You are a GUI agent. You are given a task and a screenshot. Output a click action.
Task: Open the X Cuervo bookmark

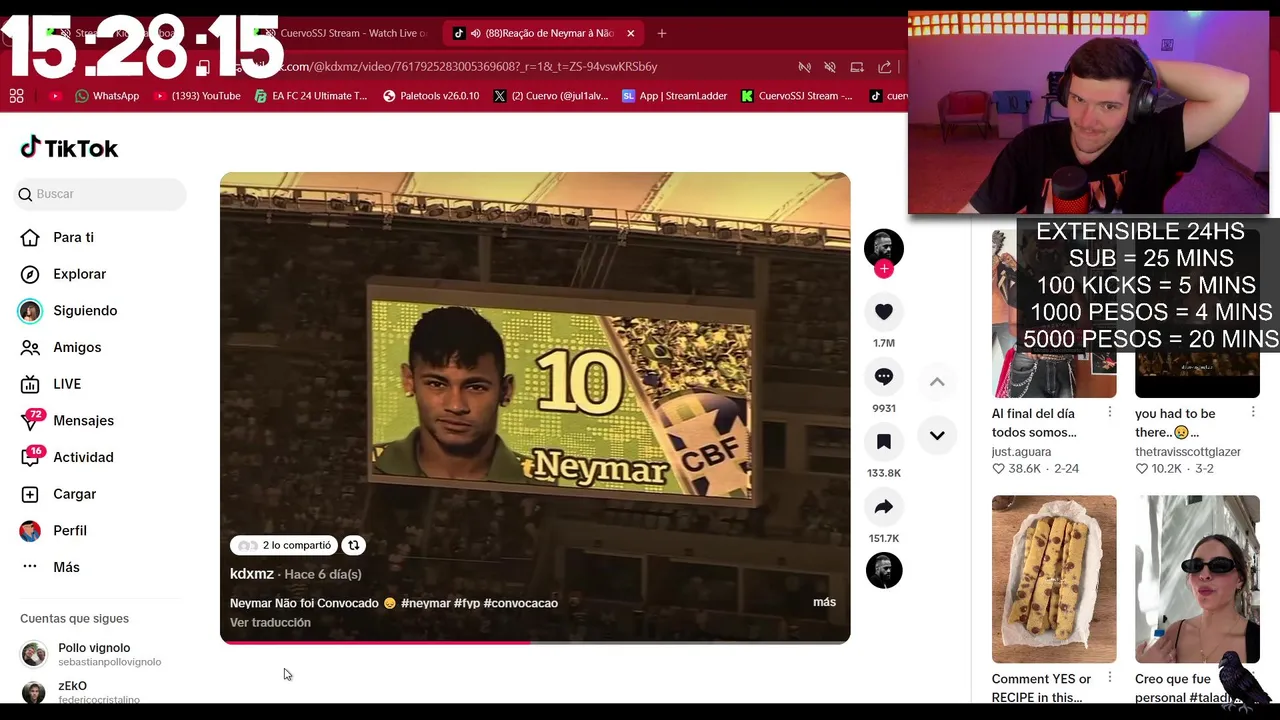click(551, 96)
